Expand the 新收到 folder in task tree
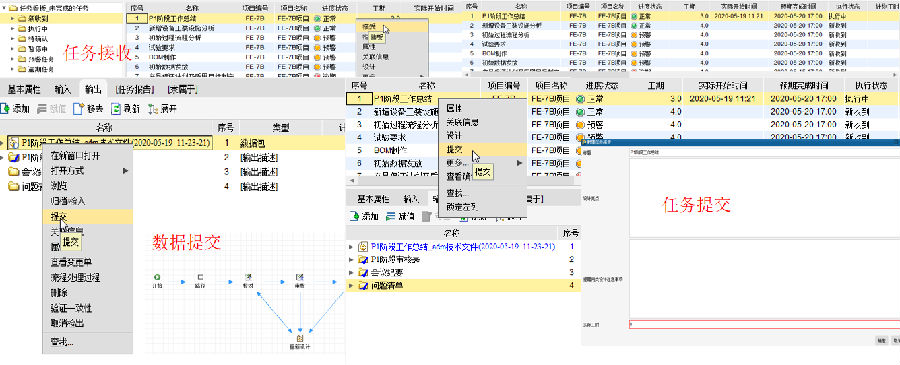 click(13, 18)
